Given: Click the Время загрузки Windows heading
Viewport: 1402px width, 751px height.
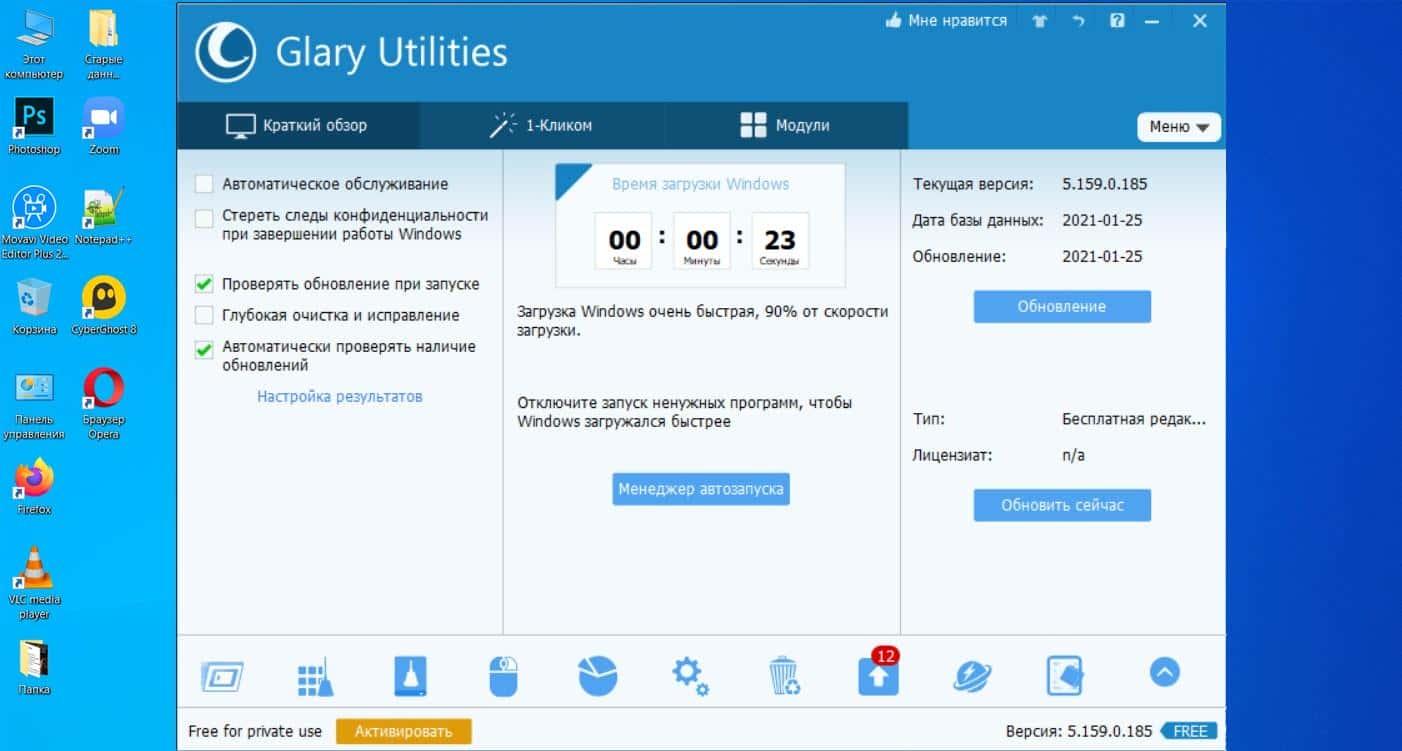Looking at the screenshot, I should [700, 184].
